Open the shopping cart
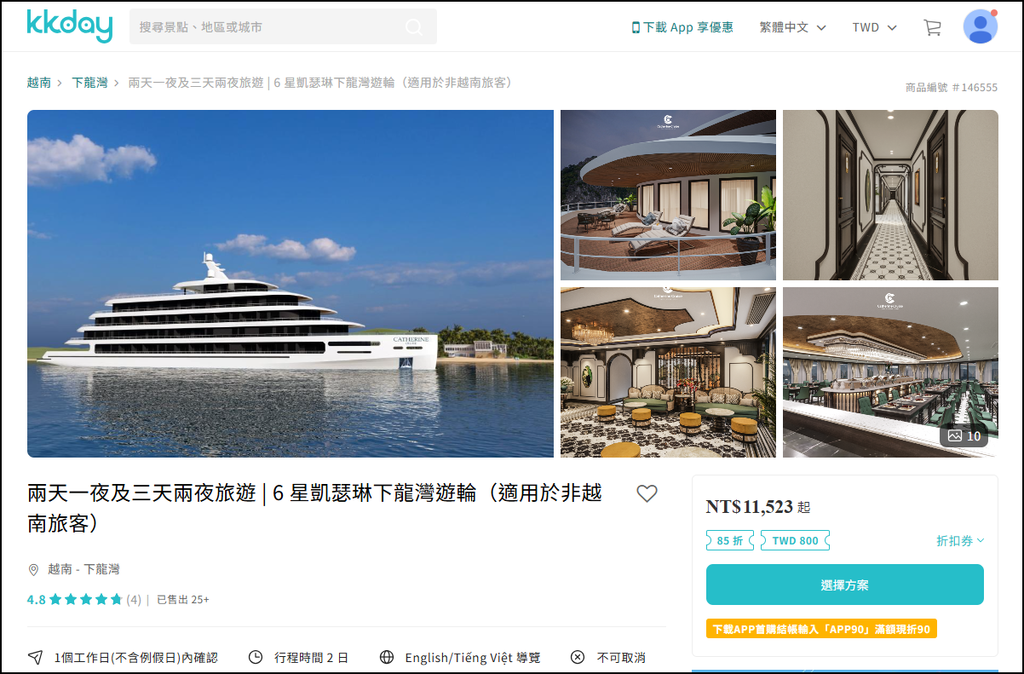Viewport: 1024px width, 674px height. pyautogui.click(x=932, y=27)
